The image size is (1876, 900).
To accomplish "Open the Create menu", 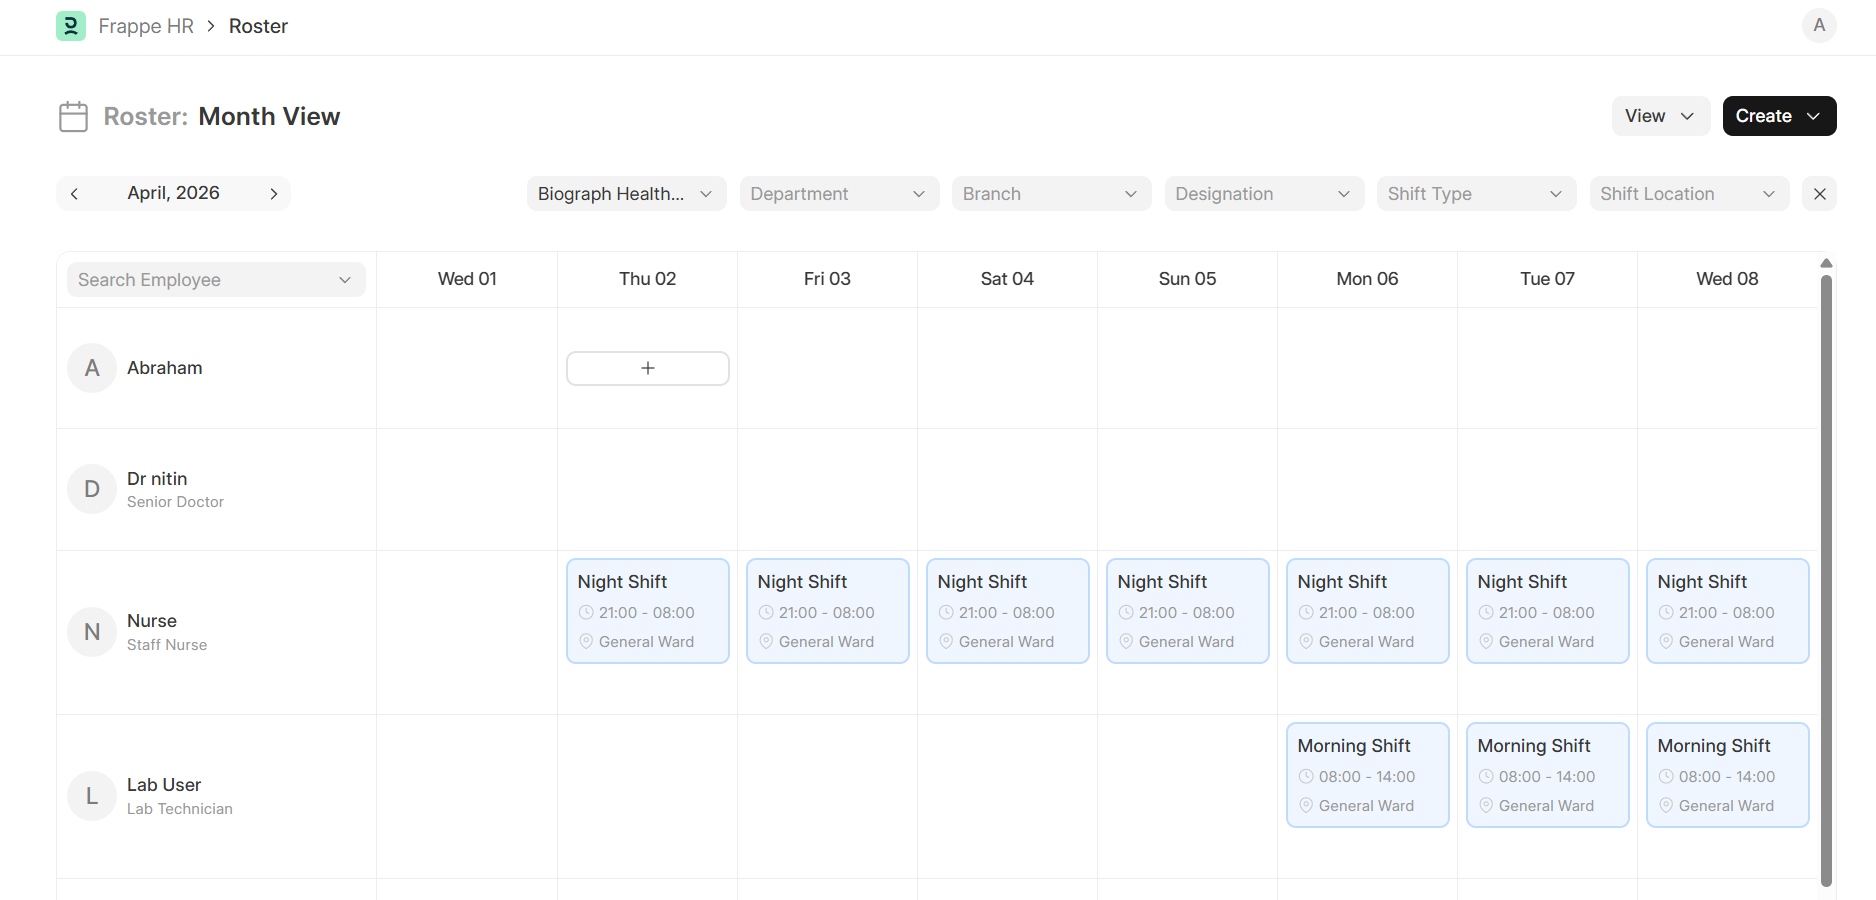I will [1778, 116].
